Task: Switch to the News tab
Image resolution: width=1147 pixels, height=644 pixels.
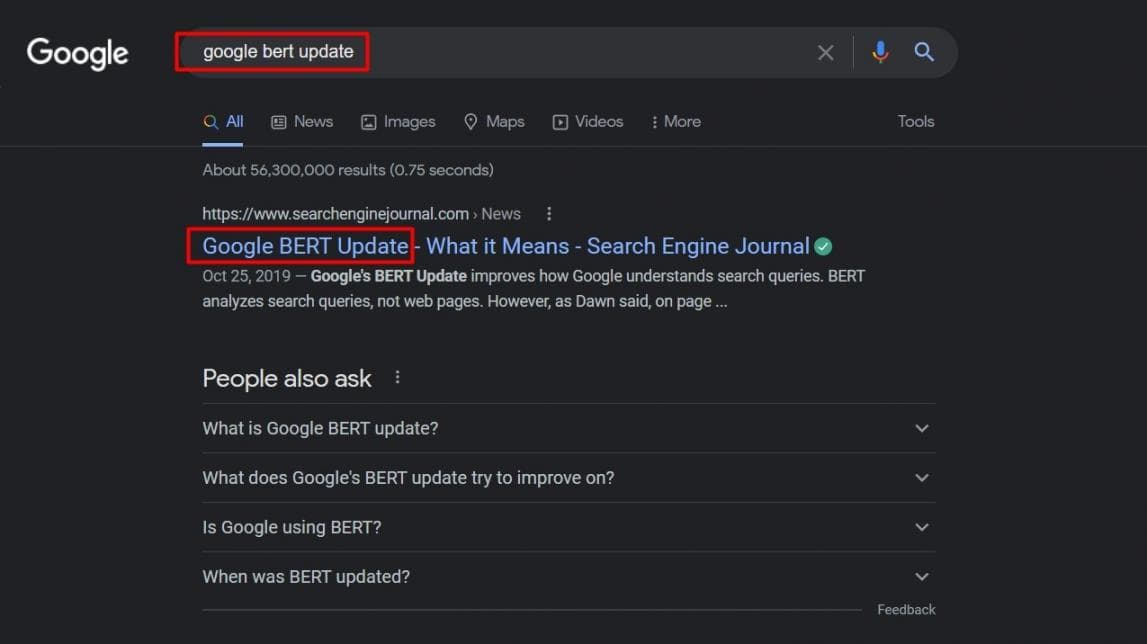Action: tap(302, 122)
